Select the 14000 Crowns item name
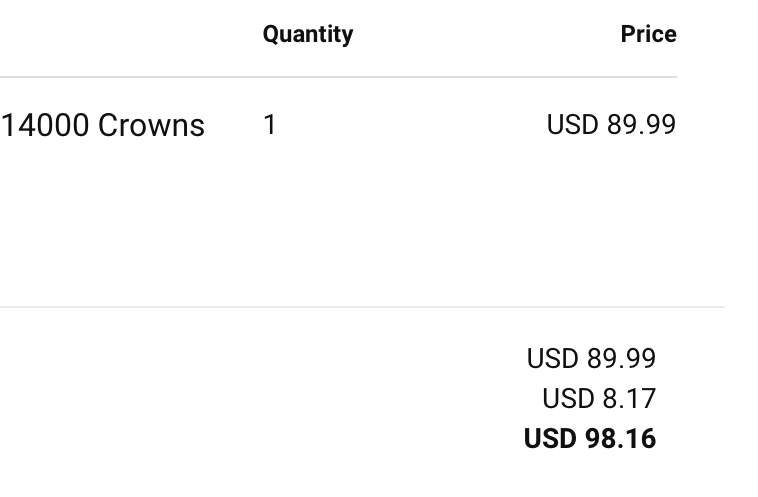758x497 pixels. (x=103, y=126)
